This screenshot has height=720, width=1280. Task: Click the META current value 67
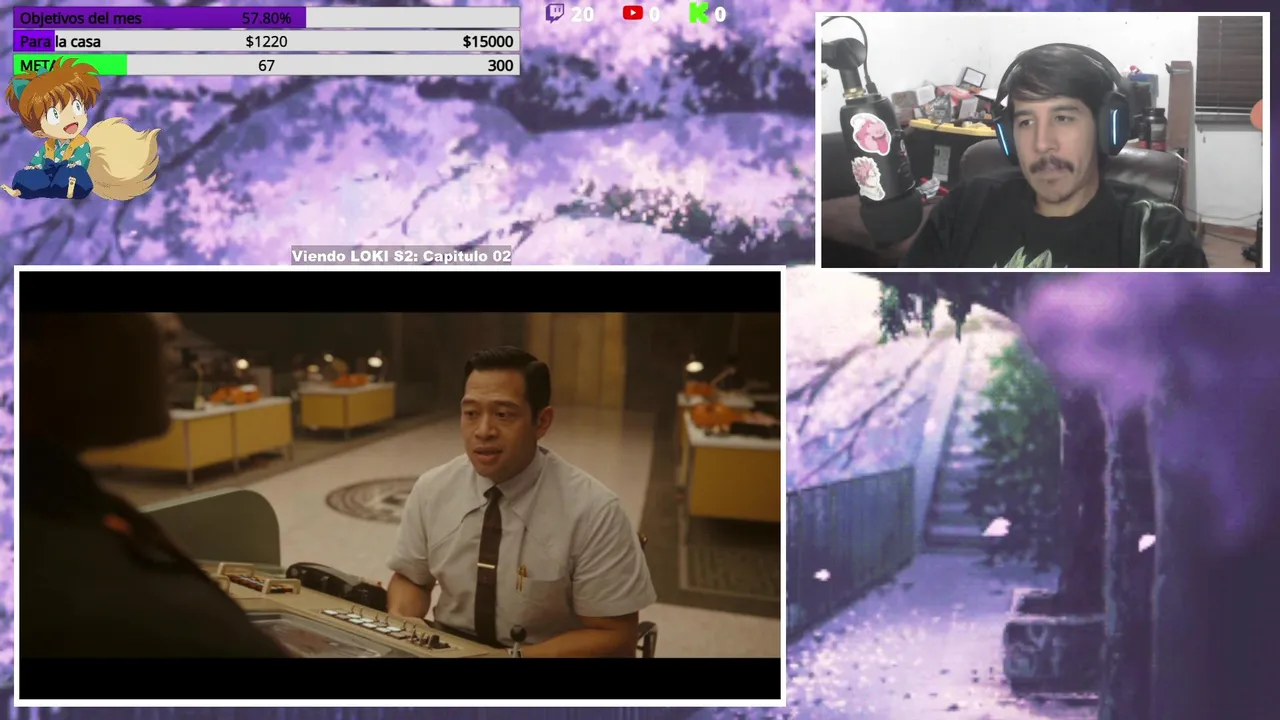click(x=266, y=65)
